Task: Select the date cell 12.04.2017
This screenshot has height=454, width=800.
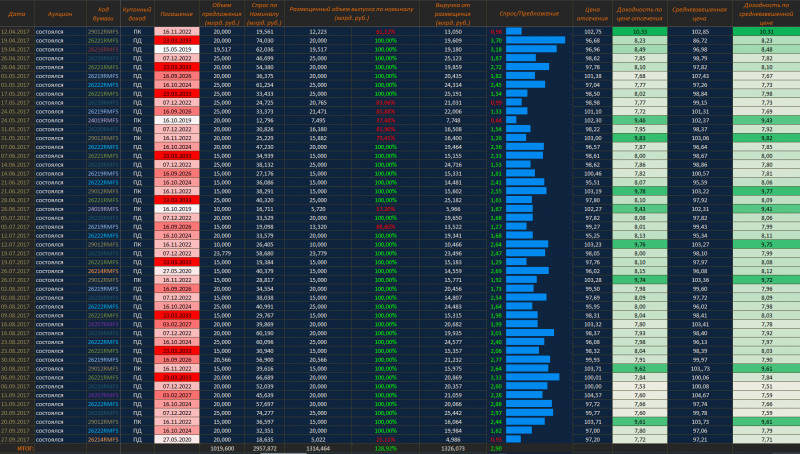Action: [x=16, y=32]
